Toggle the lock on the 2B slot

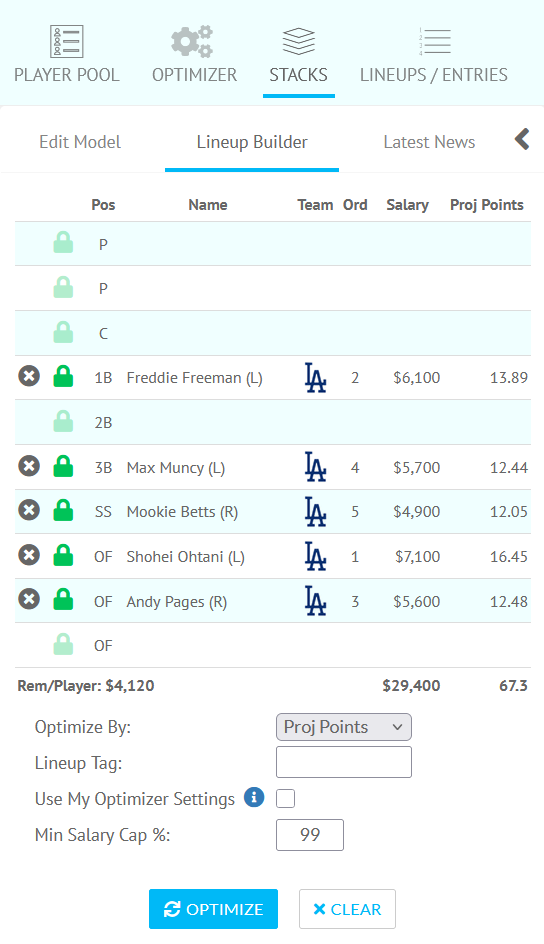(63, 421)
